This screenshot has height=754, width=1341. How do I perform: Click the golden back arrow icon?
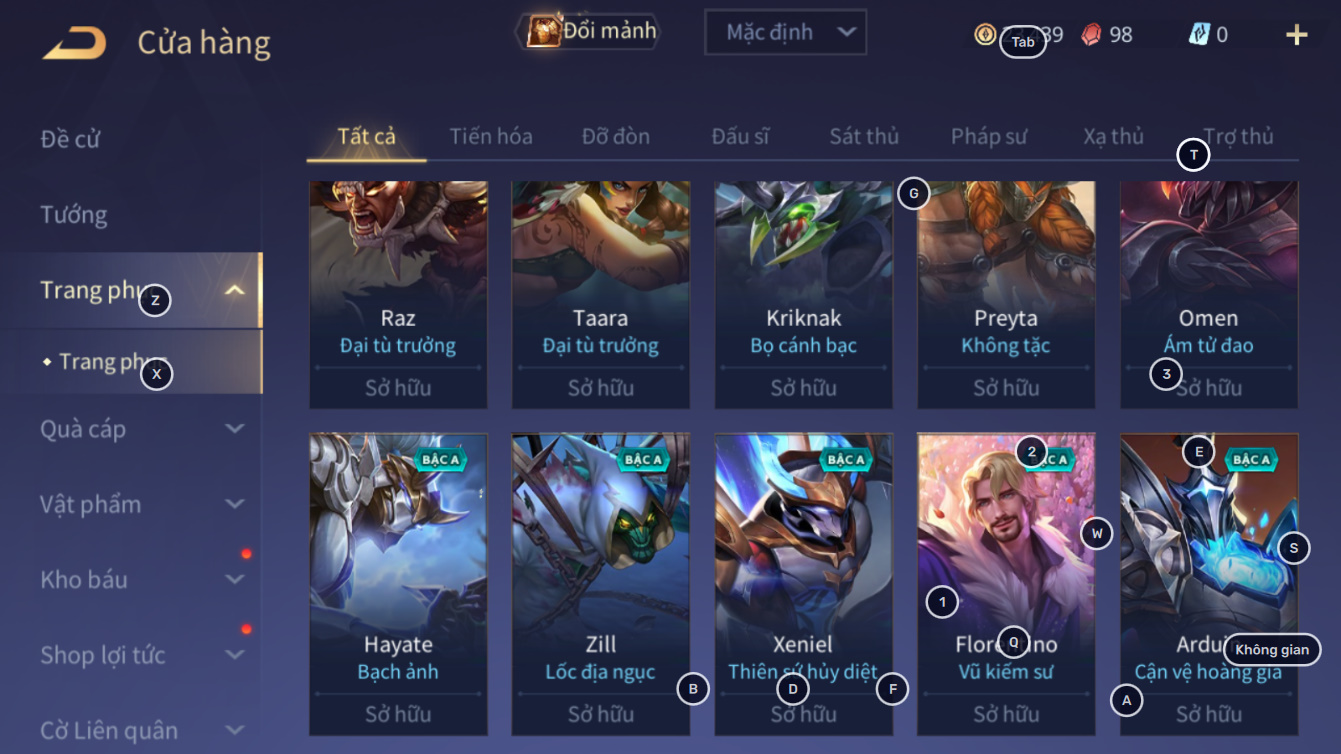click(x=75, y=43)
